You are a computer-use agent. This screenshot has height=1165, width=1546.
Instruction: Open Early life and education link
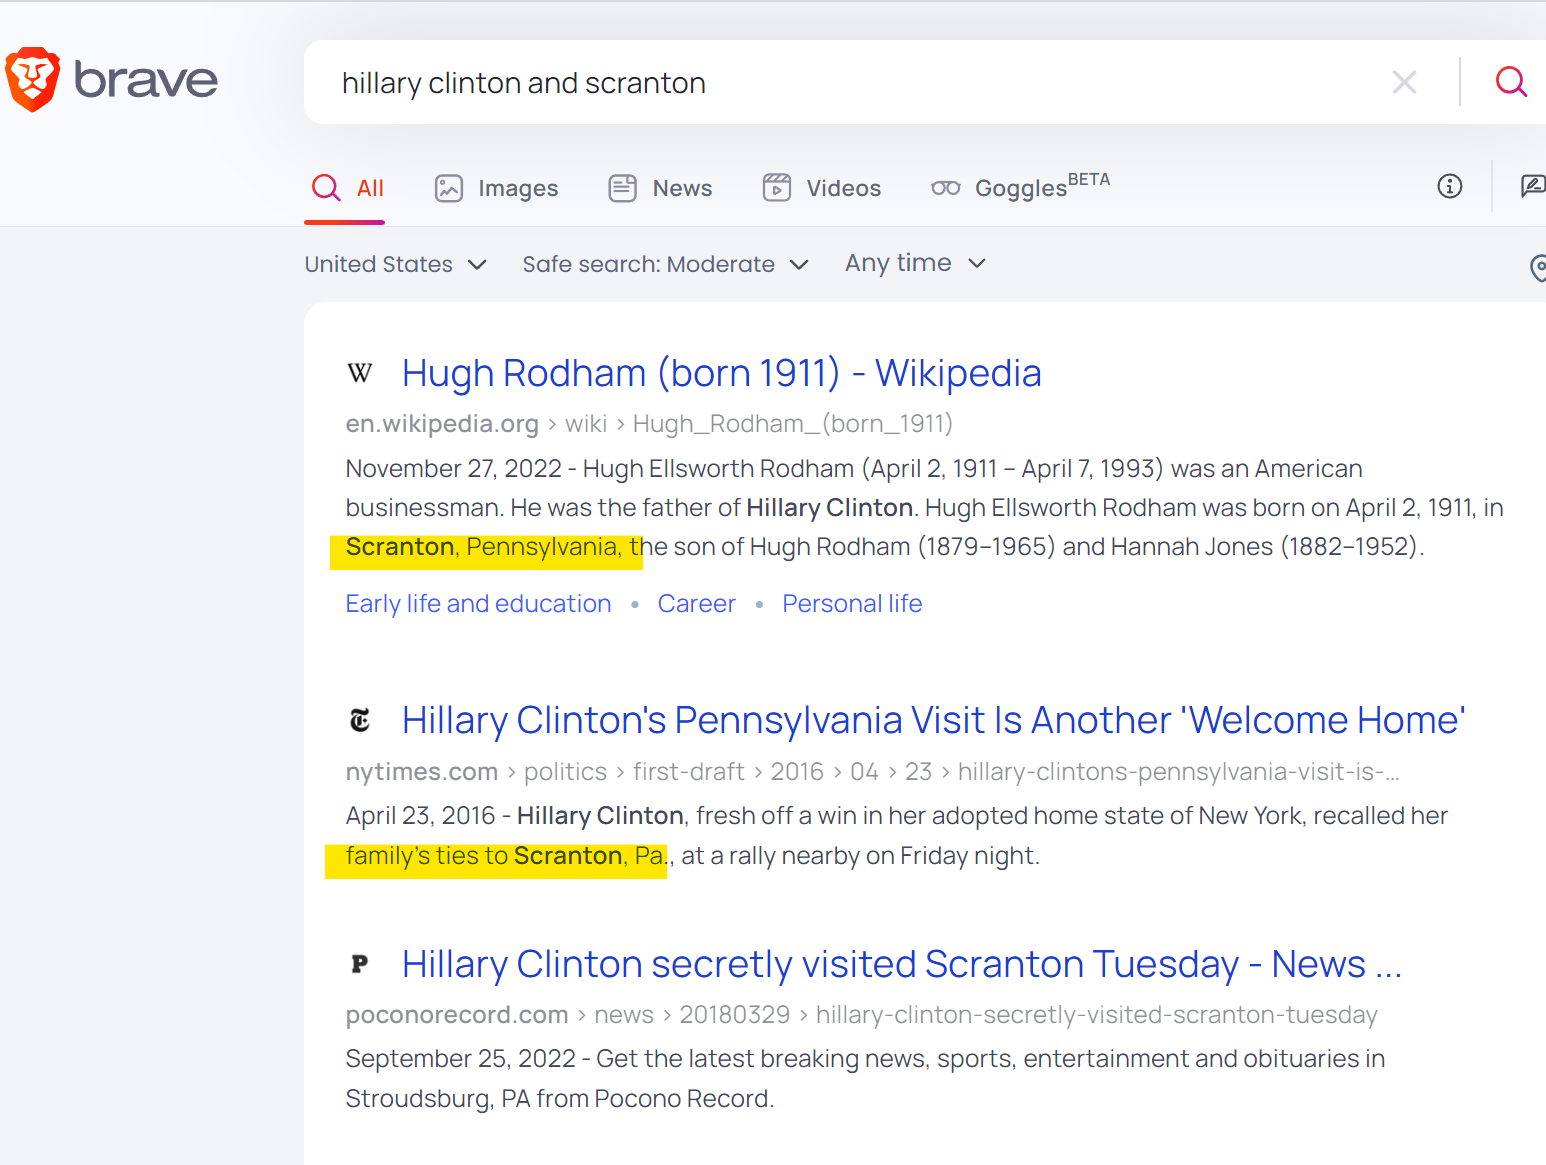point(478,604)
